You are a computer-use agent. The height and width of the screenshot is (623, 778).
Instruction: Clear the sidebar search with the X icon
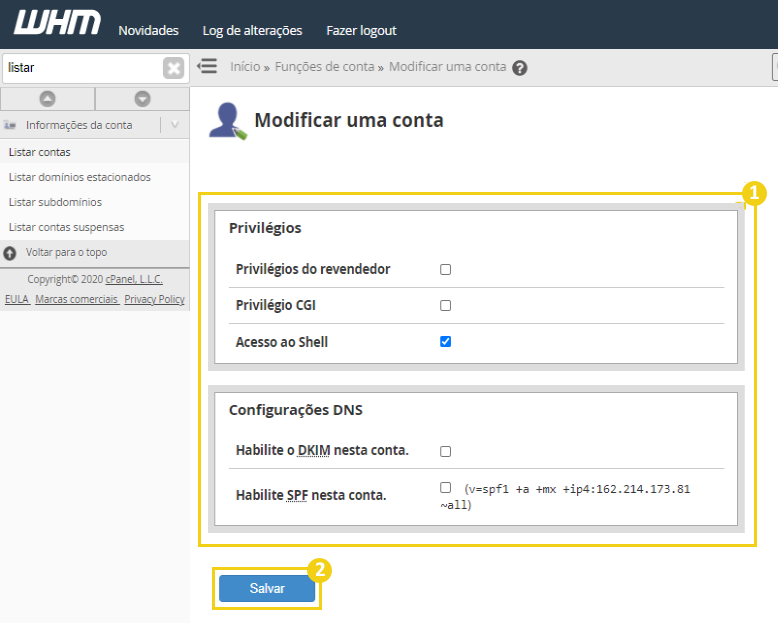174,68
